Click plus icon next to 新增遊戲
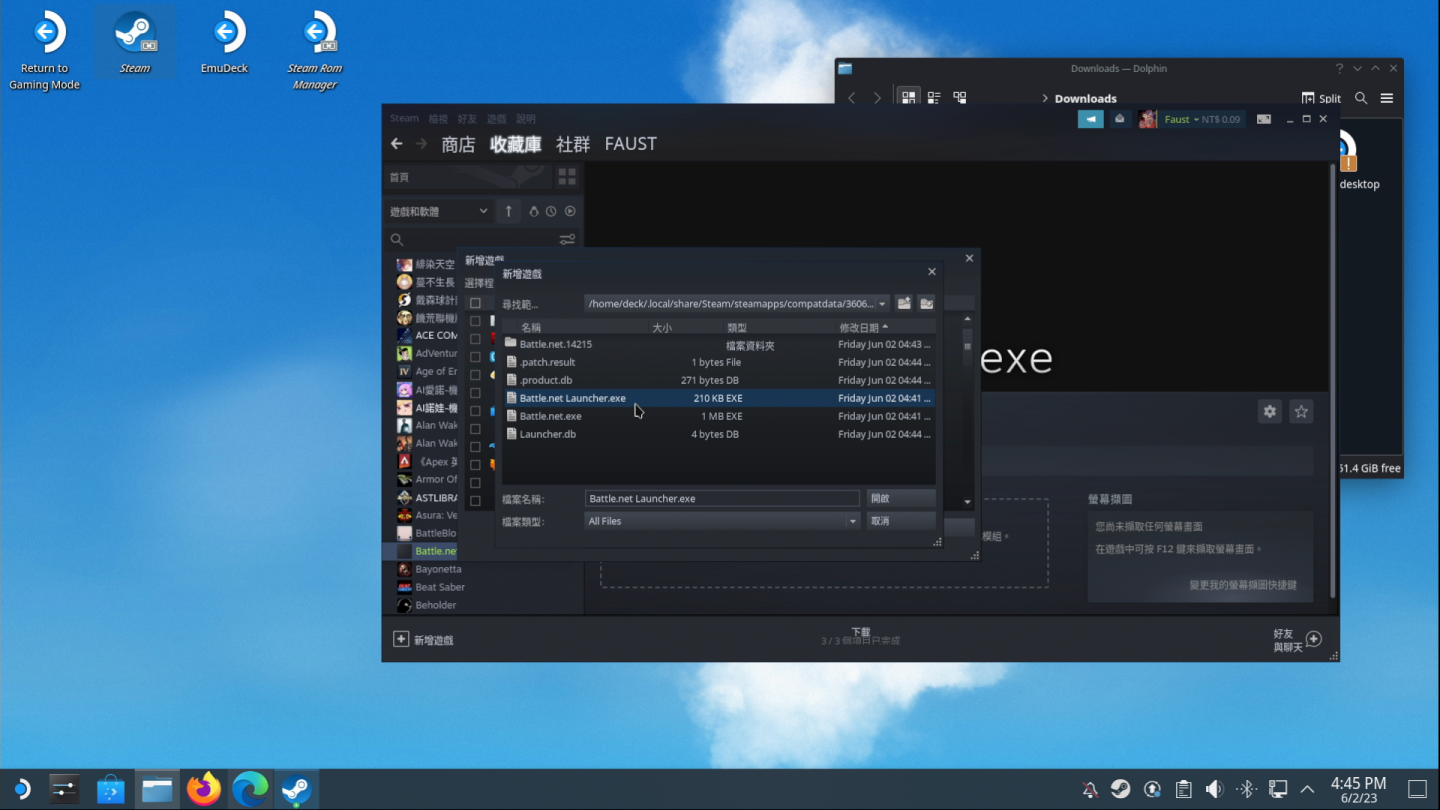Viewport: 1440px width, 810px height. click(401, 639)
